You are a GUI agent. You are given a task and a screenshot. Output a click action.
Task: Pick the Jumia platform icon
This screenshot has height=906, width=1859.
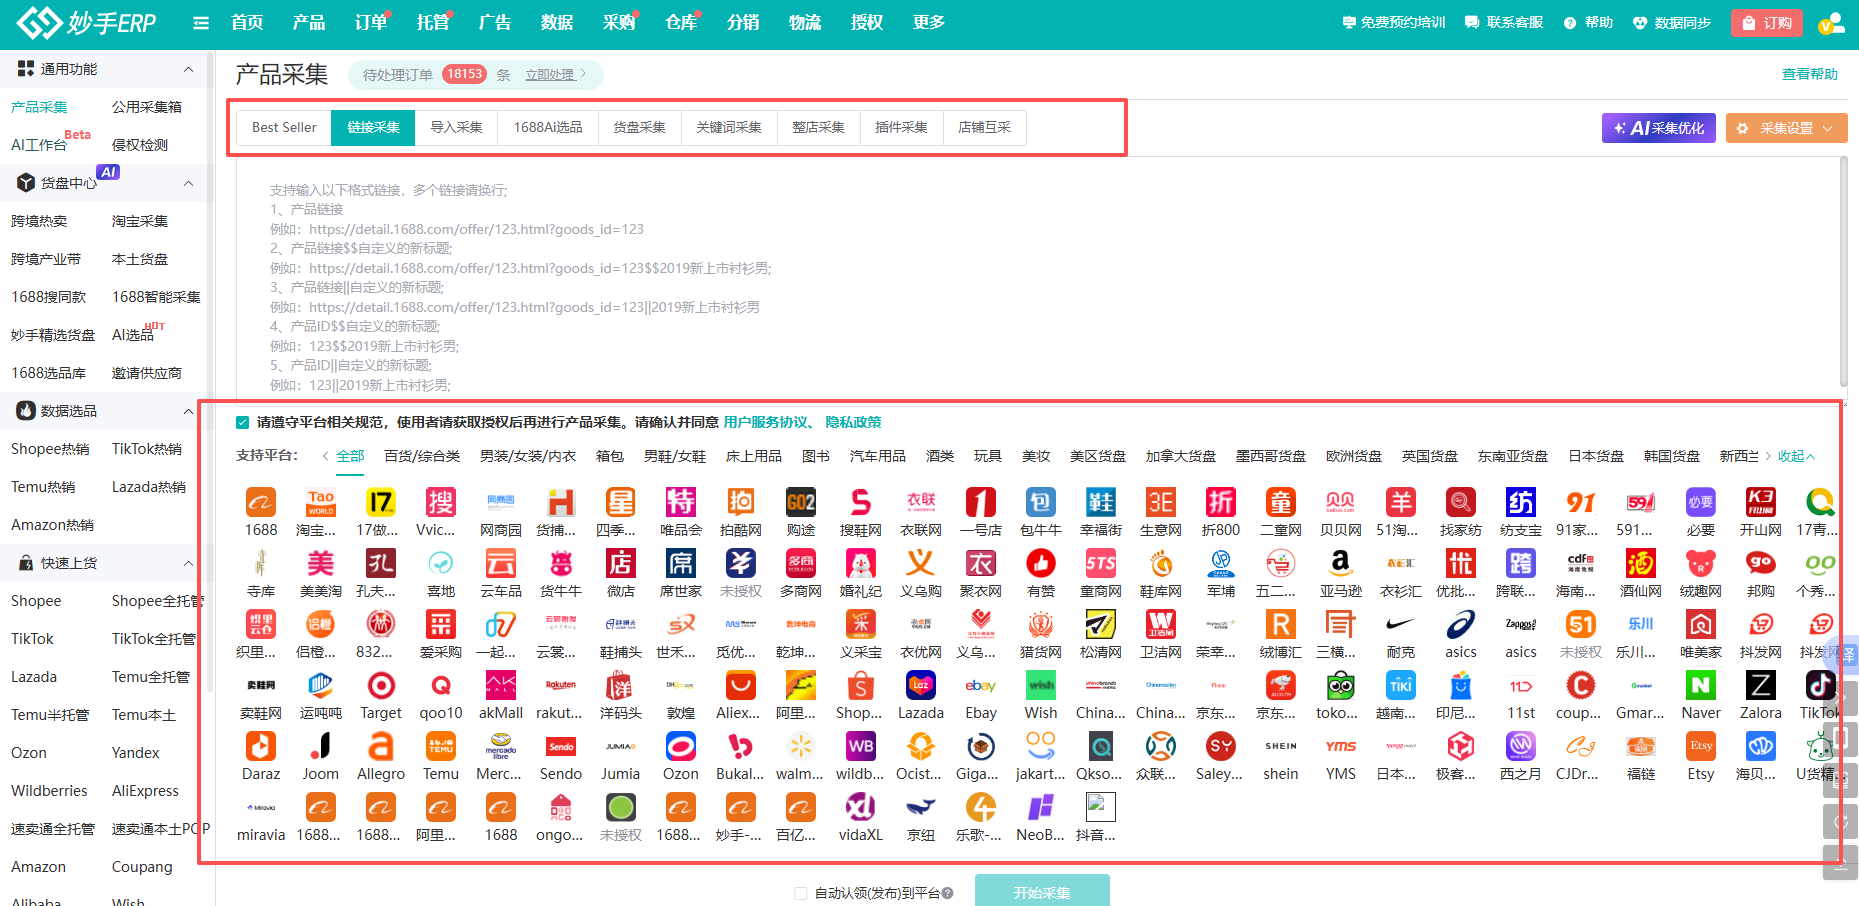tap(621, 746)
